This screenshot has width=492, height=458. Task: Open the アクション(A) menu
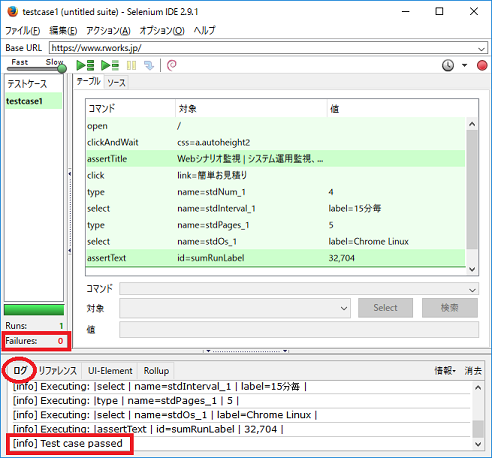108,31
